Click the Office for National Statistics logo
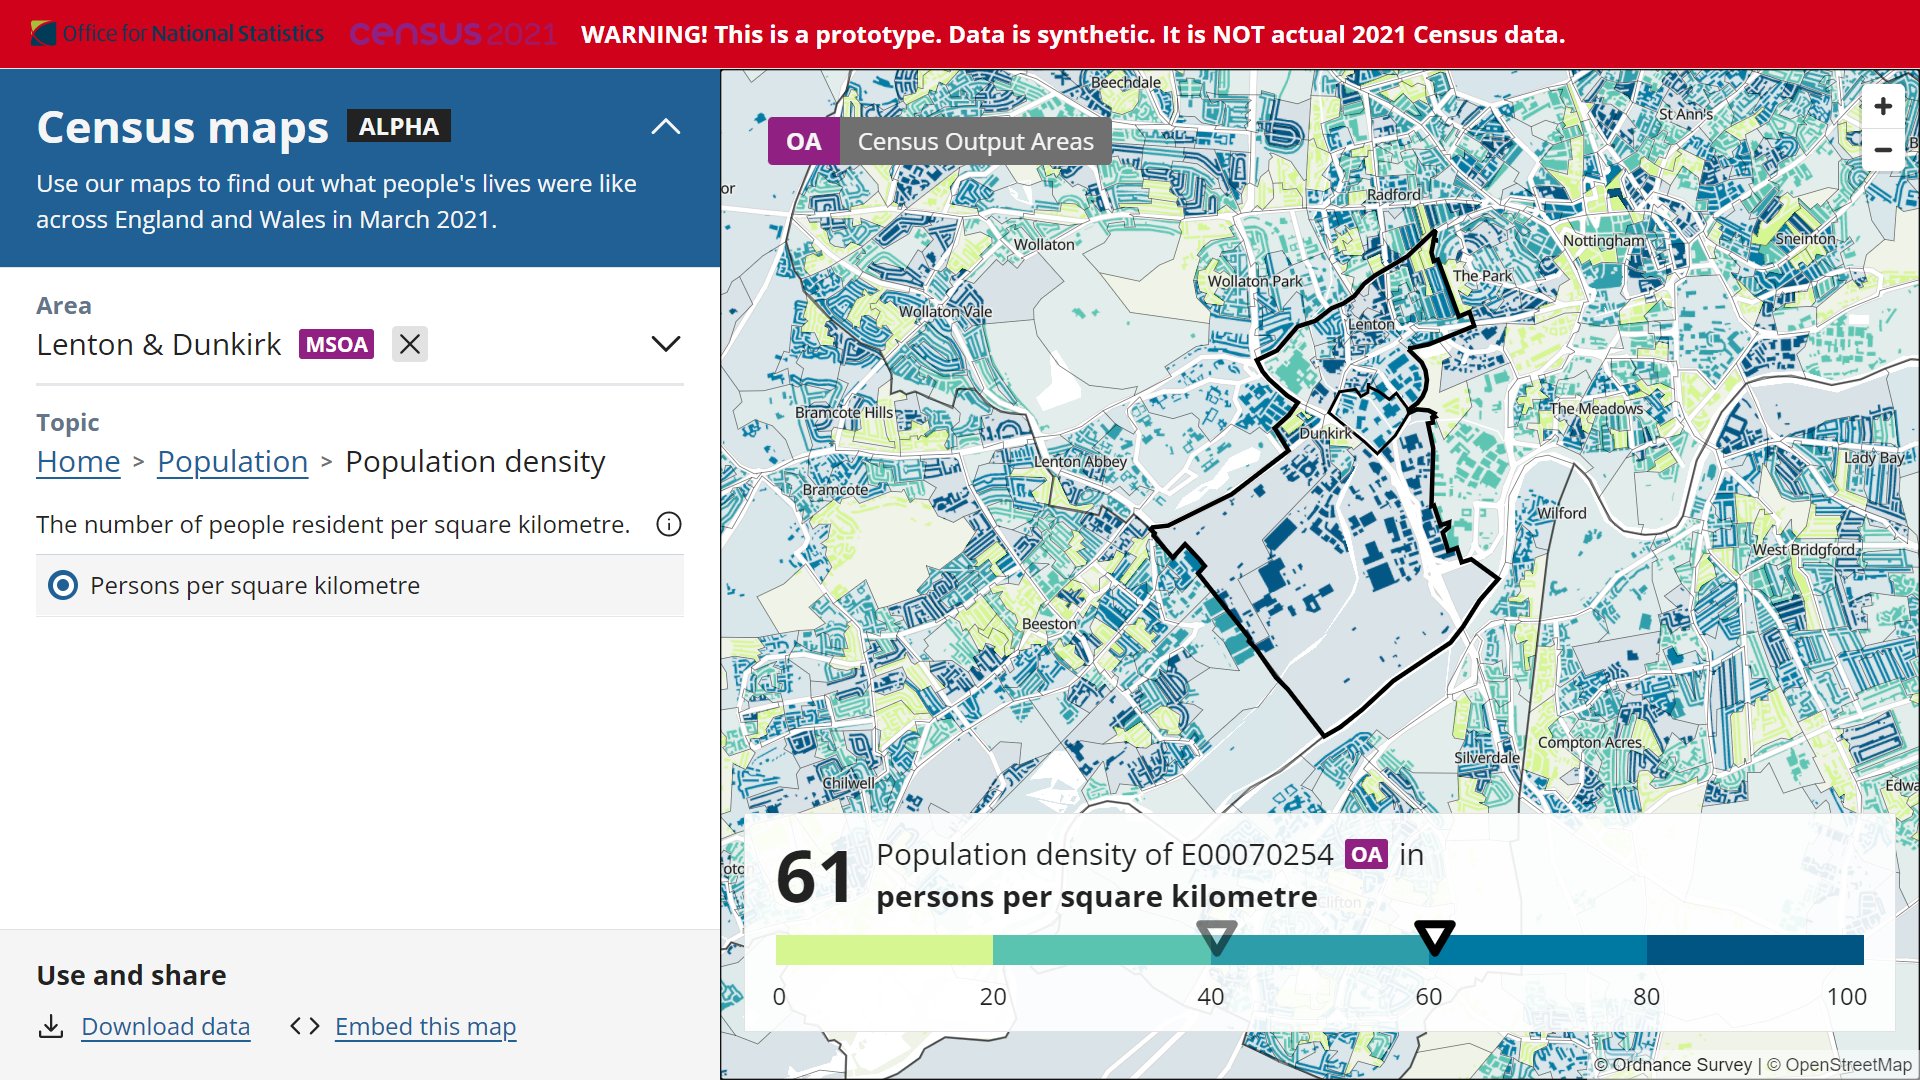Viewport: 1920px width, 1080px height. [177, 34]
